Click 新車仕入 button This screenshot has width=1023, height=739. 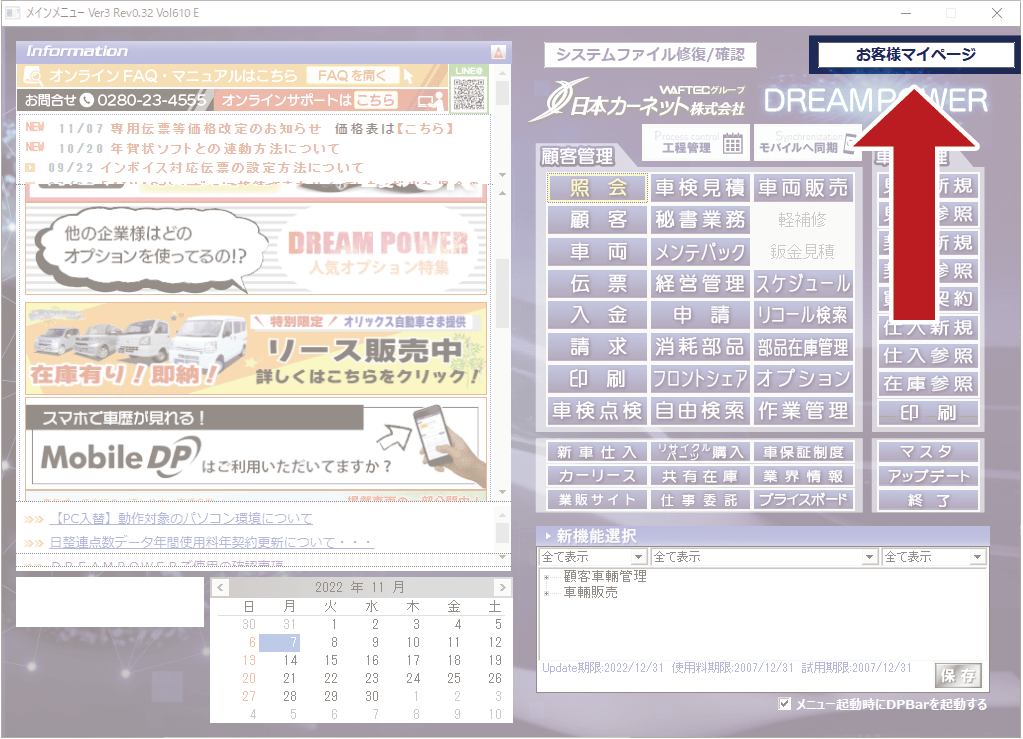(x=598, y=452)
